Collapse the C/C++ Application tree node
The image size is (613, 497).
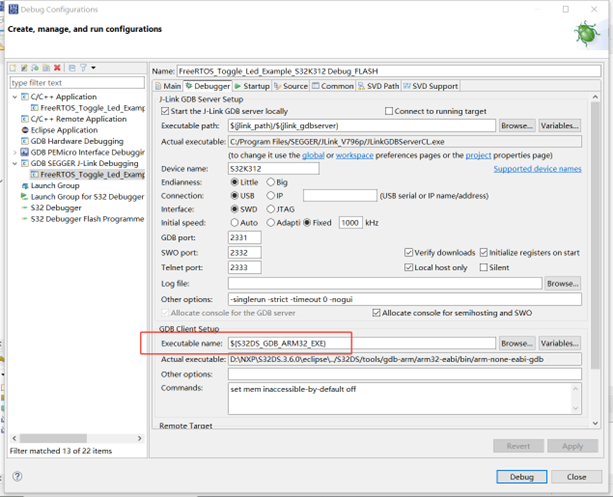(x=14, y=96)
